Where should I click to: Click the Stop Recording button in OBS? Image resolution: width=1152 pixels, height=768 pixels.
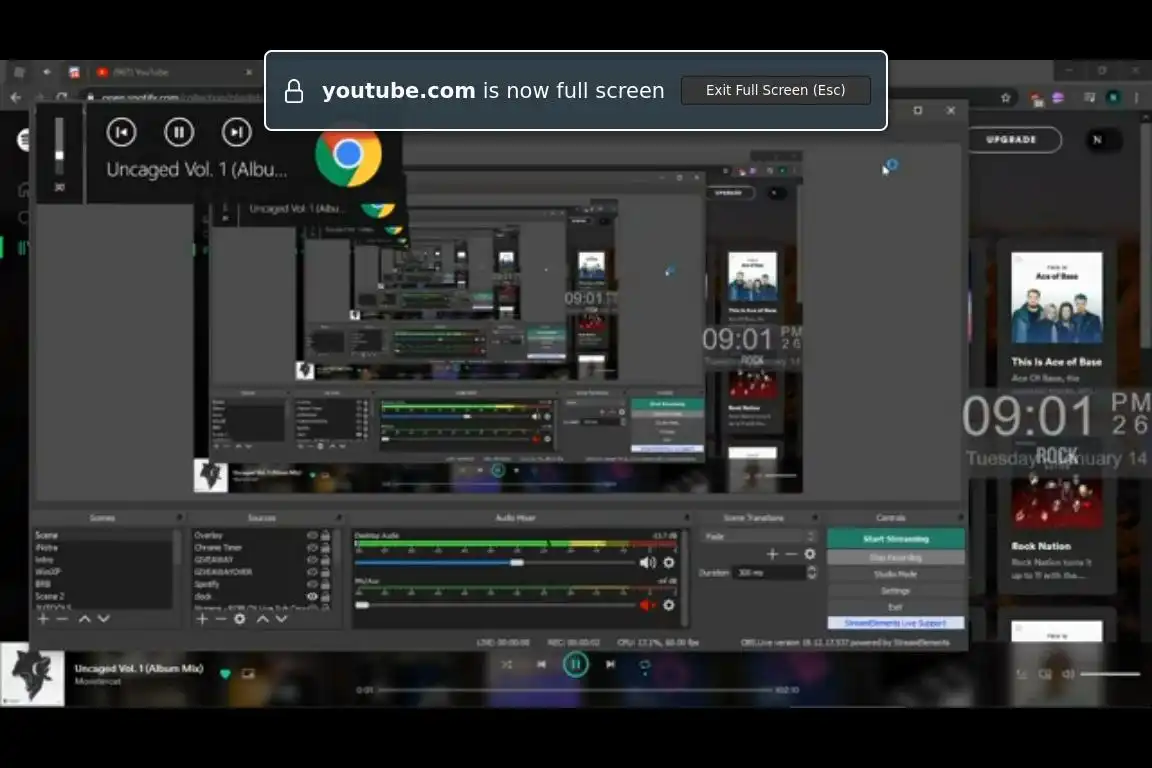(x=896, y=558)
